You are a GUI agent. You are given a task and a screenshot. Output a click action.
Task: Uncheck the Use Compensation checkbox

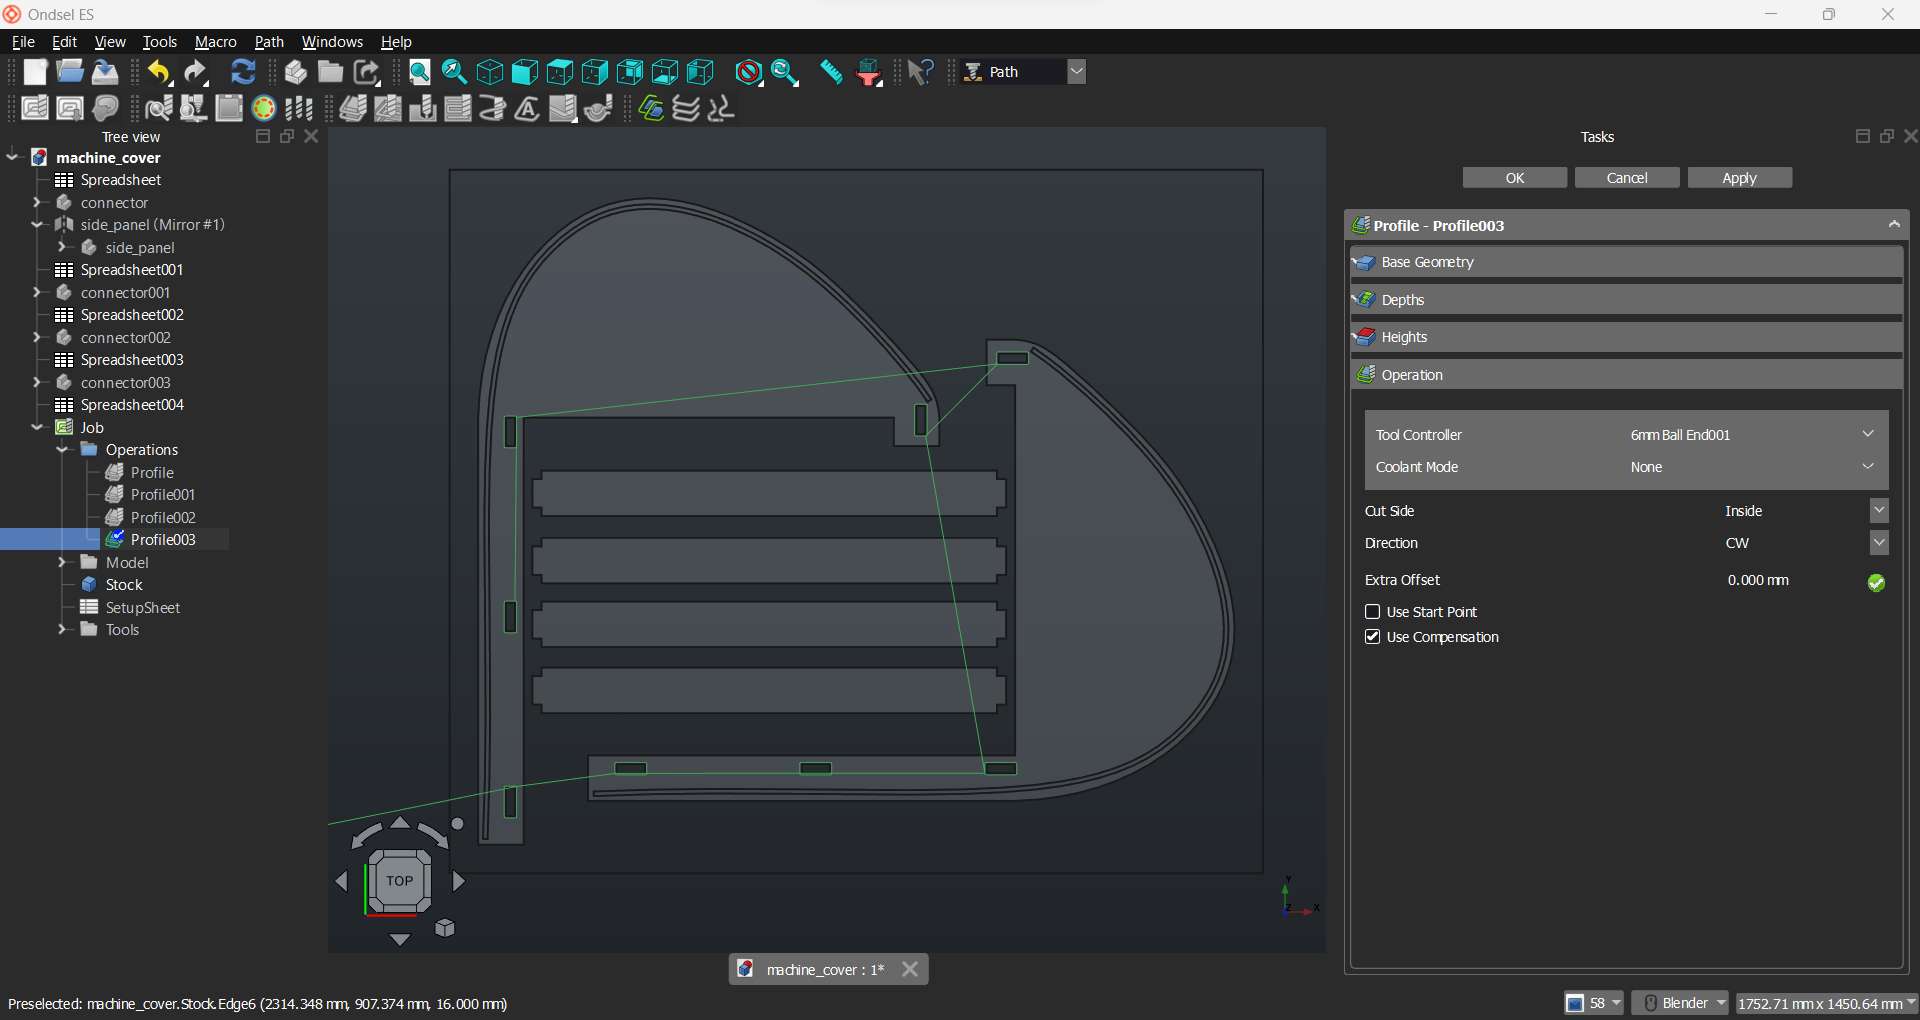pos(1373,637)
